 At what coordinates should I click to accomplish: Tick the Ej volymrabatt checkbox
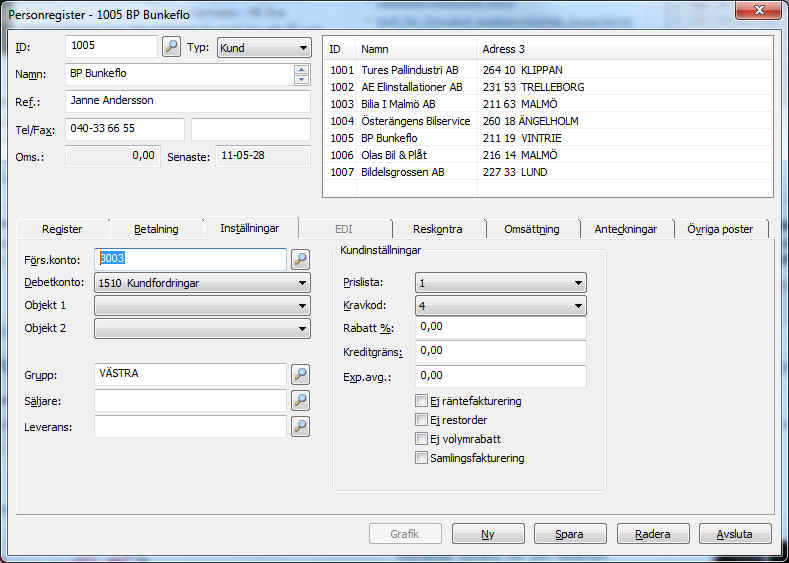point(421,439)
